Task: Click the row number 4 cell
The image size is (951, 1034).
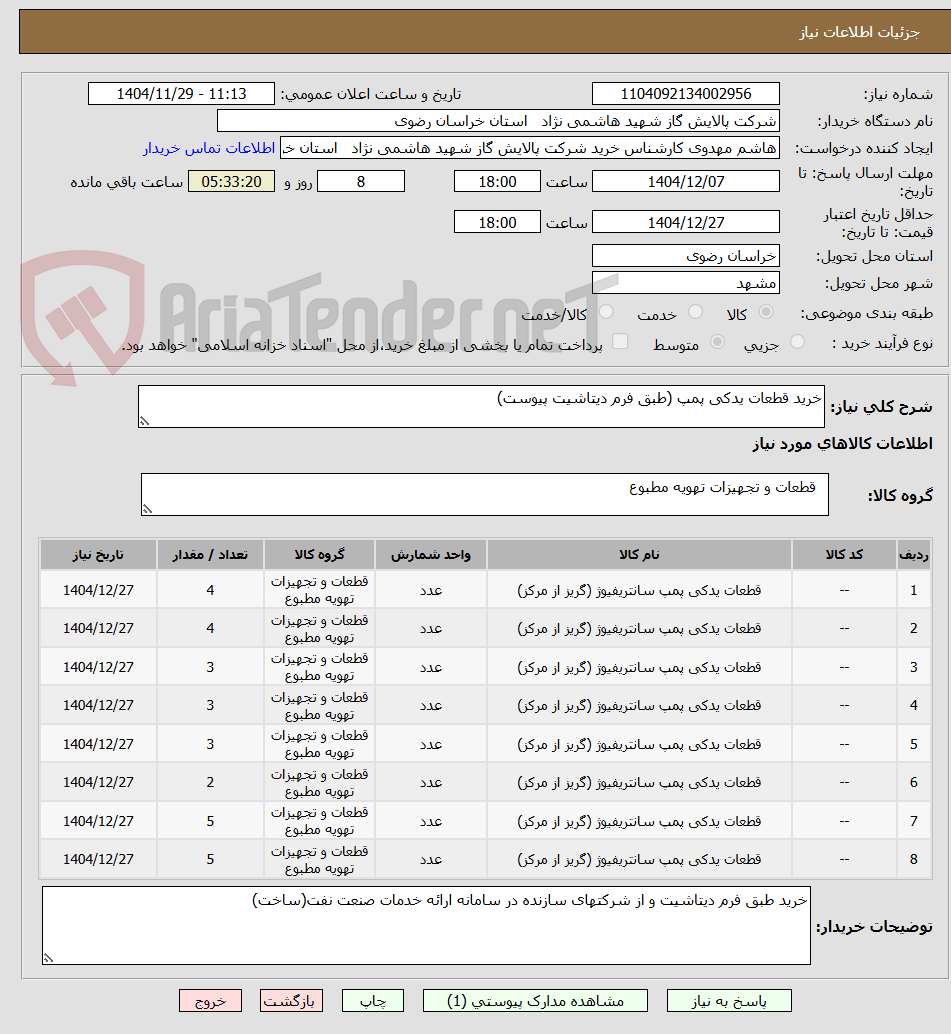Action: click(913, 706)
